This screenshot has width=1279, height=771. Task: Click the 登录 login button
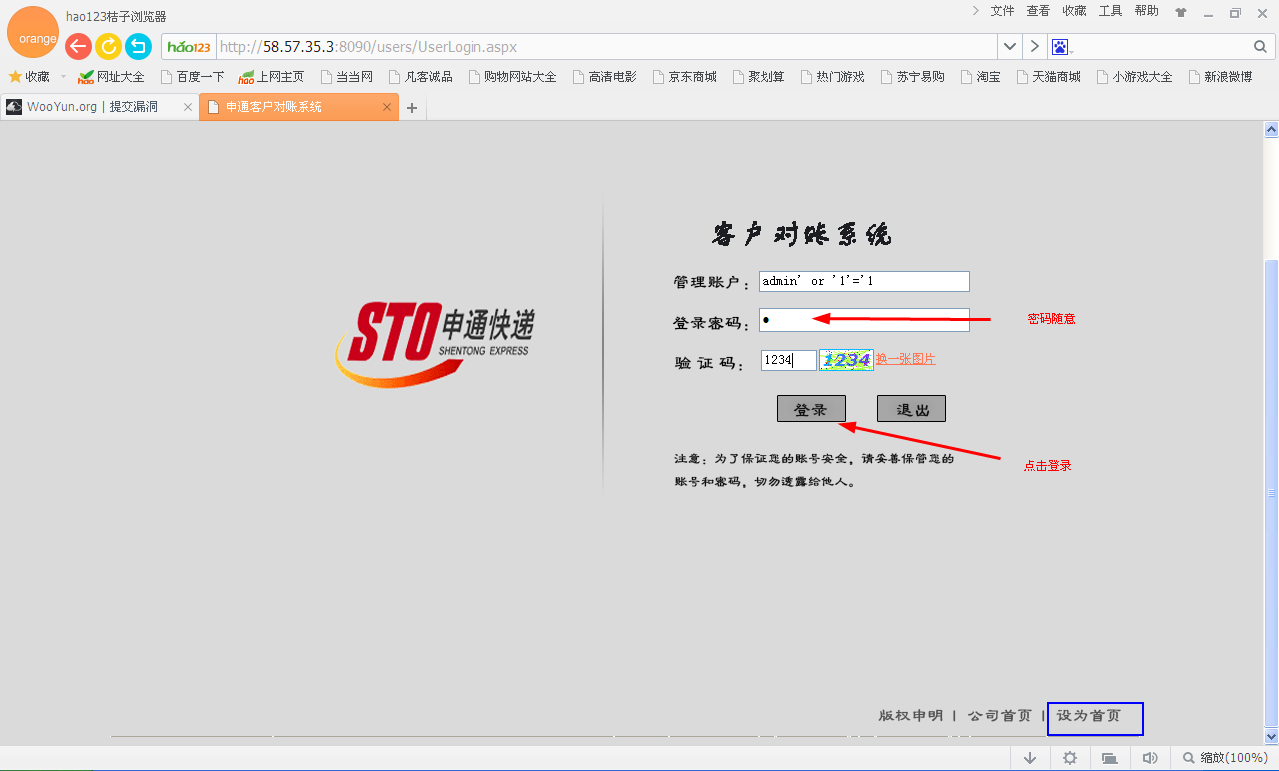[x=811, y=408]
